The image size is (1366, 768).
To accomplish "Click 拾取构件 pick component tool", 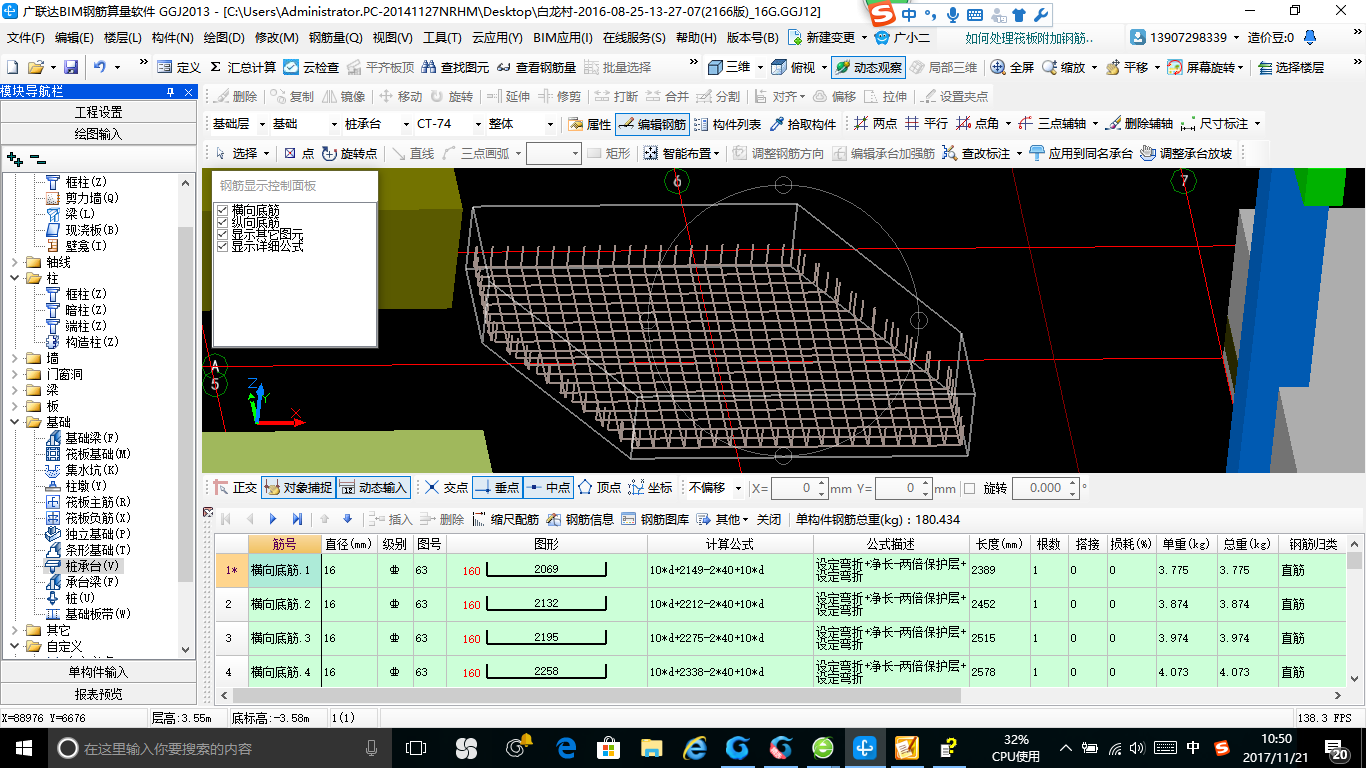I will coord(802,124).
